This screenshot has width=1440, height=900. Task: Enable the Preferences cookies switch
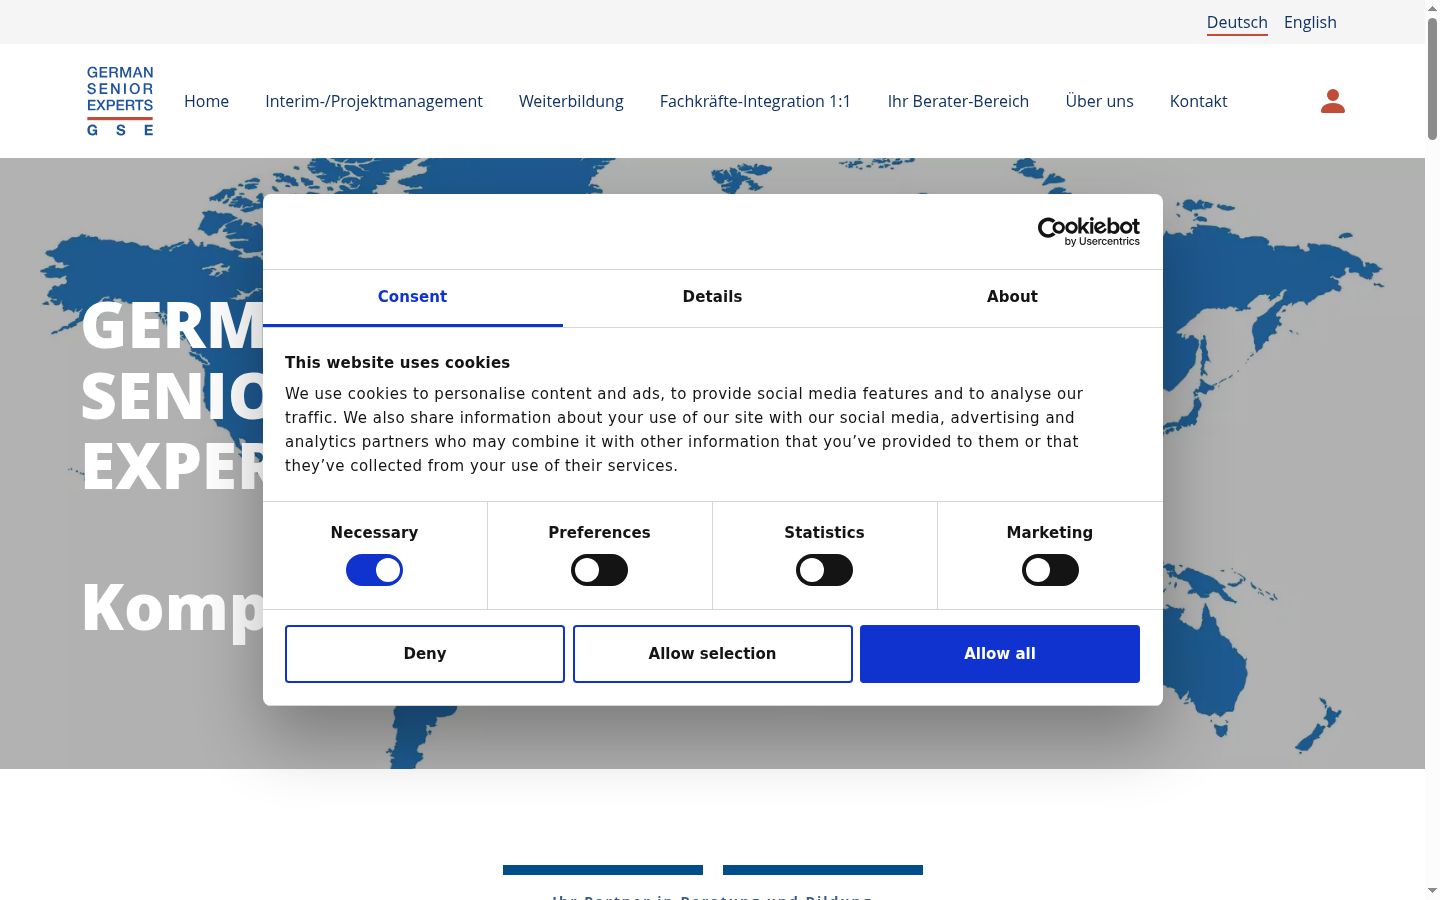pyautogui.click(x=599, y=570)
